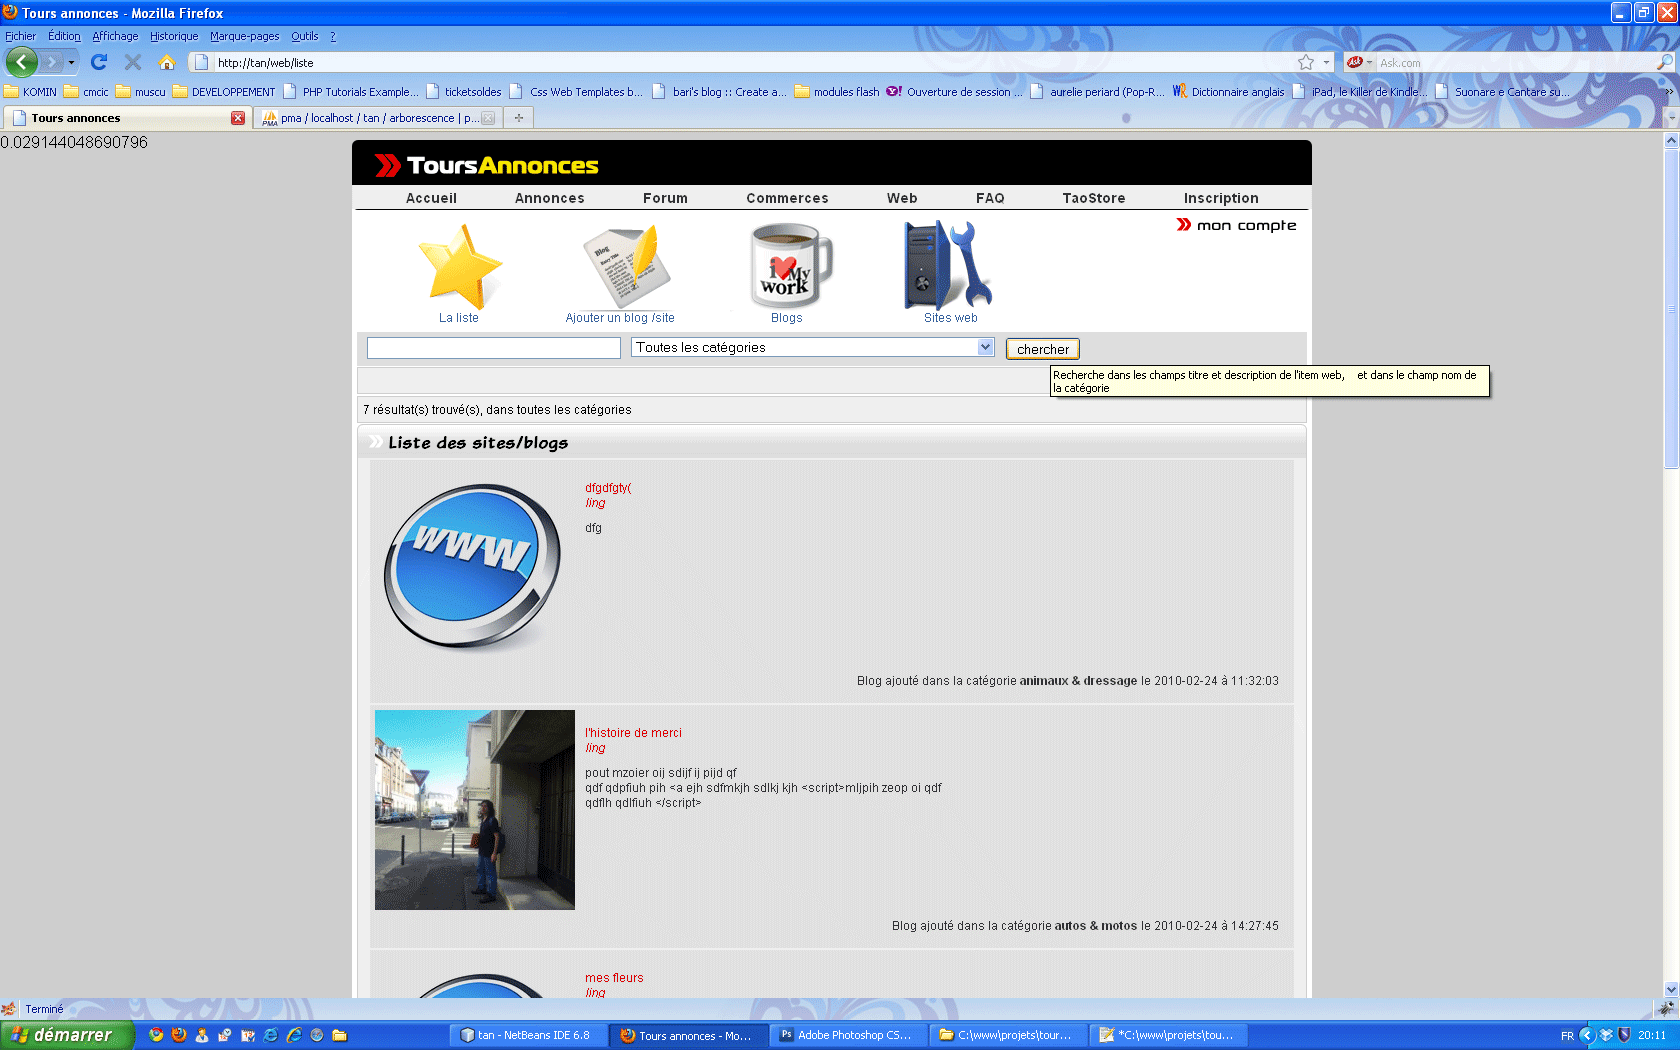Go to the Commerces navigation item
Viewport: 1680px width, 1050px height.
click(x=787, y=198)
